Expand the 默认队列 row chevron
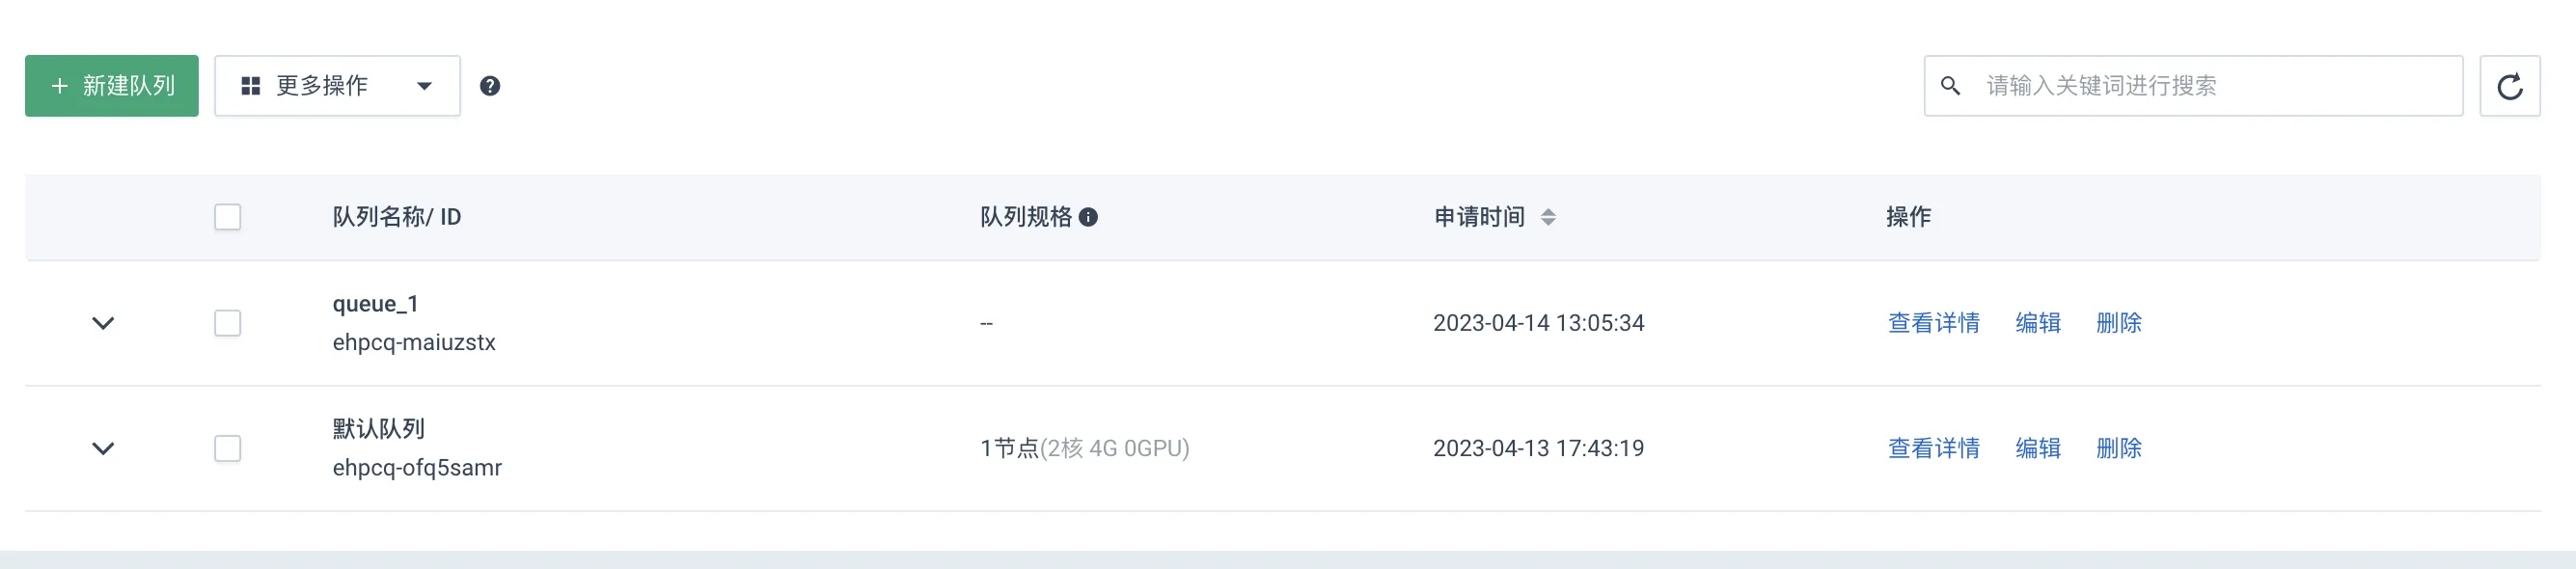This screenshot has height=569, width=2576. click(103, 448)
